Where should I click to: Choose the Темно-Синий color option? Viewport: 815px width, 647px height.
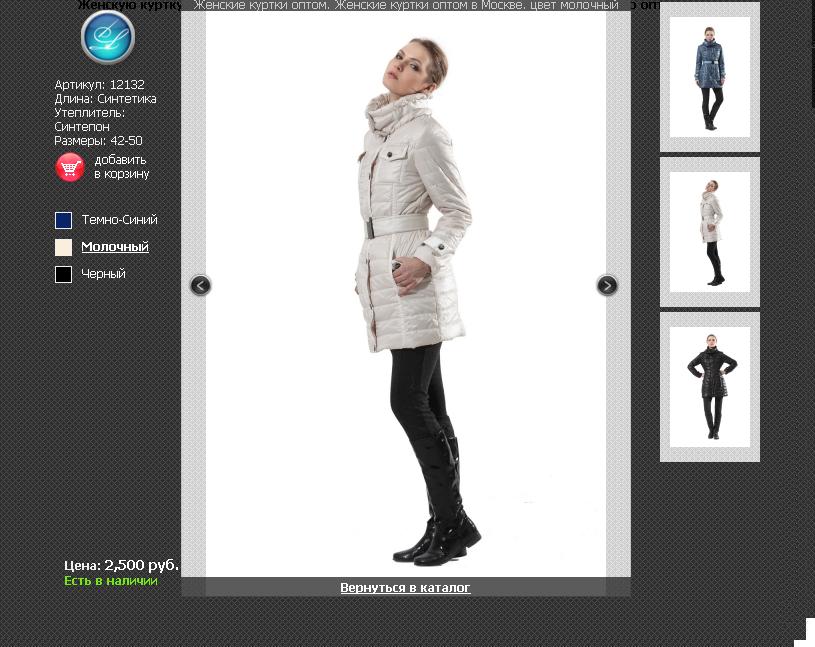[120, 220]
